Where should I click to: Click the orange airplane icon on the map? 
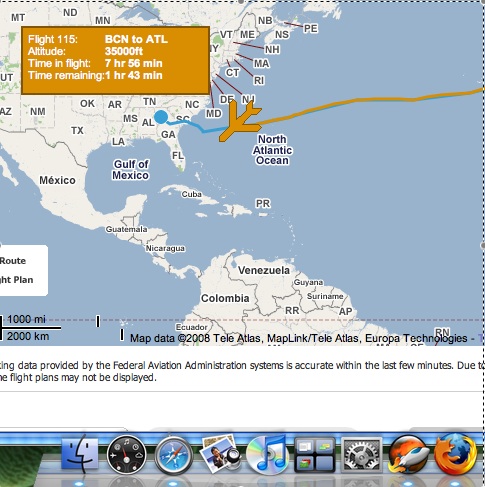pos(240,121)
